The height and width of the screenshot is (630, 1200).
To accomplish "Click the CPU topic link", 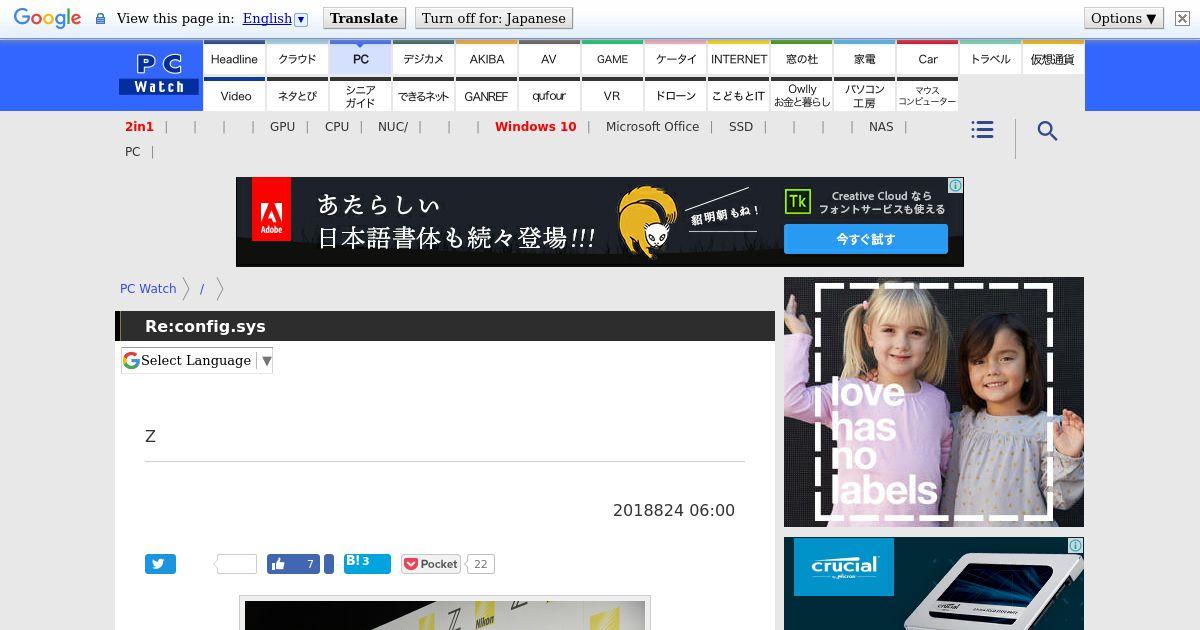I will coord(337,126).
